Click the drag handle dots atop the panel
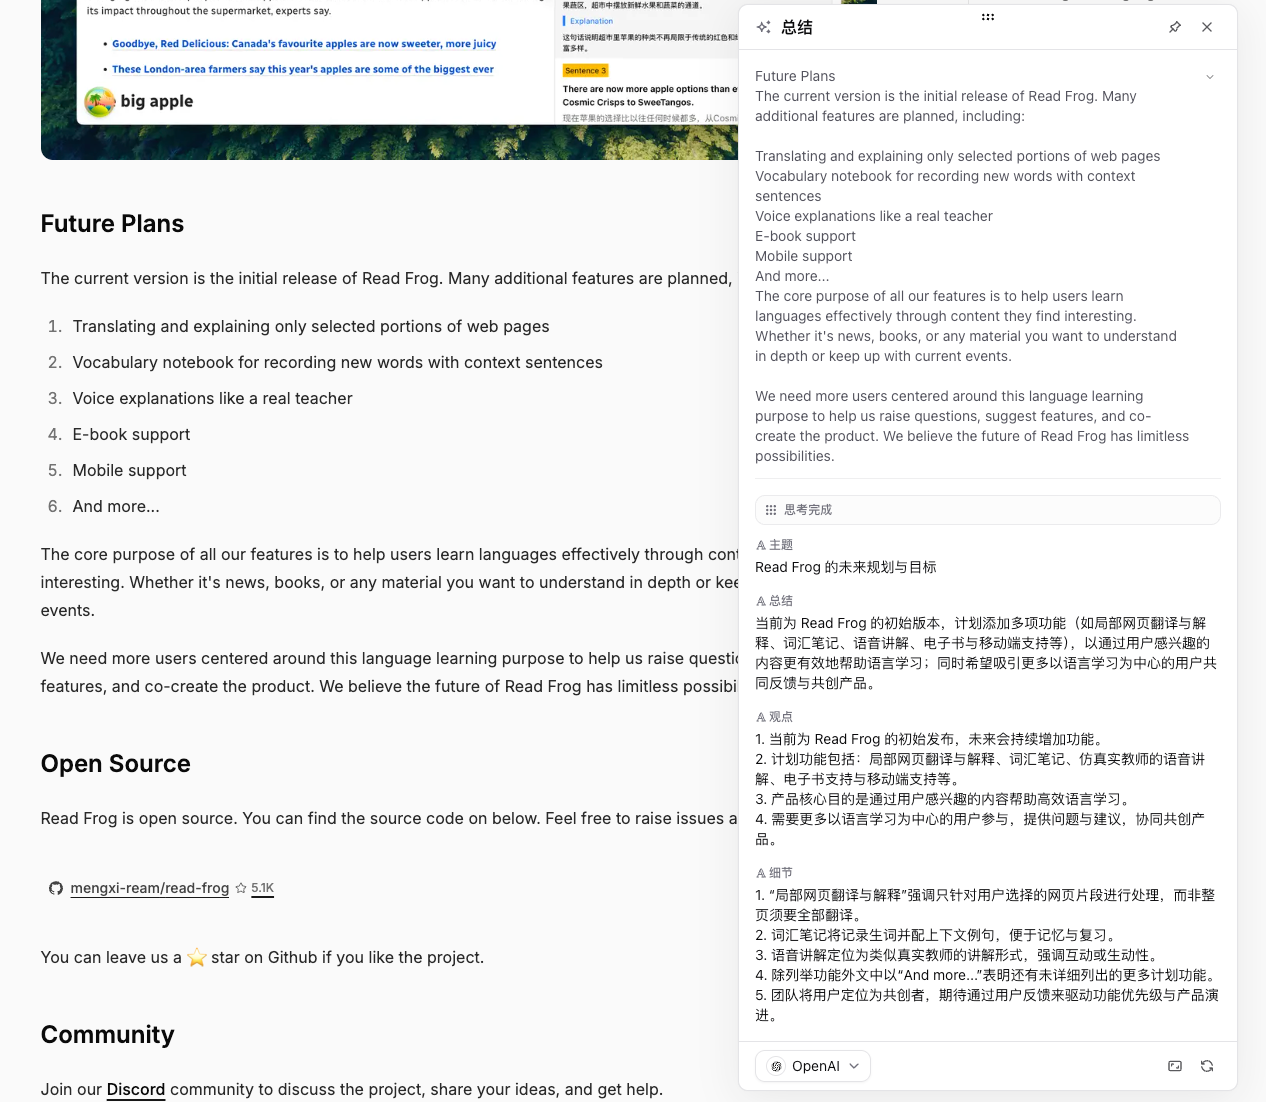The width and height of the screenshot is (1266, 1102). click(x=988, y=17)
